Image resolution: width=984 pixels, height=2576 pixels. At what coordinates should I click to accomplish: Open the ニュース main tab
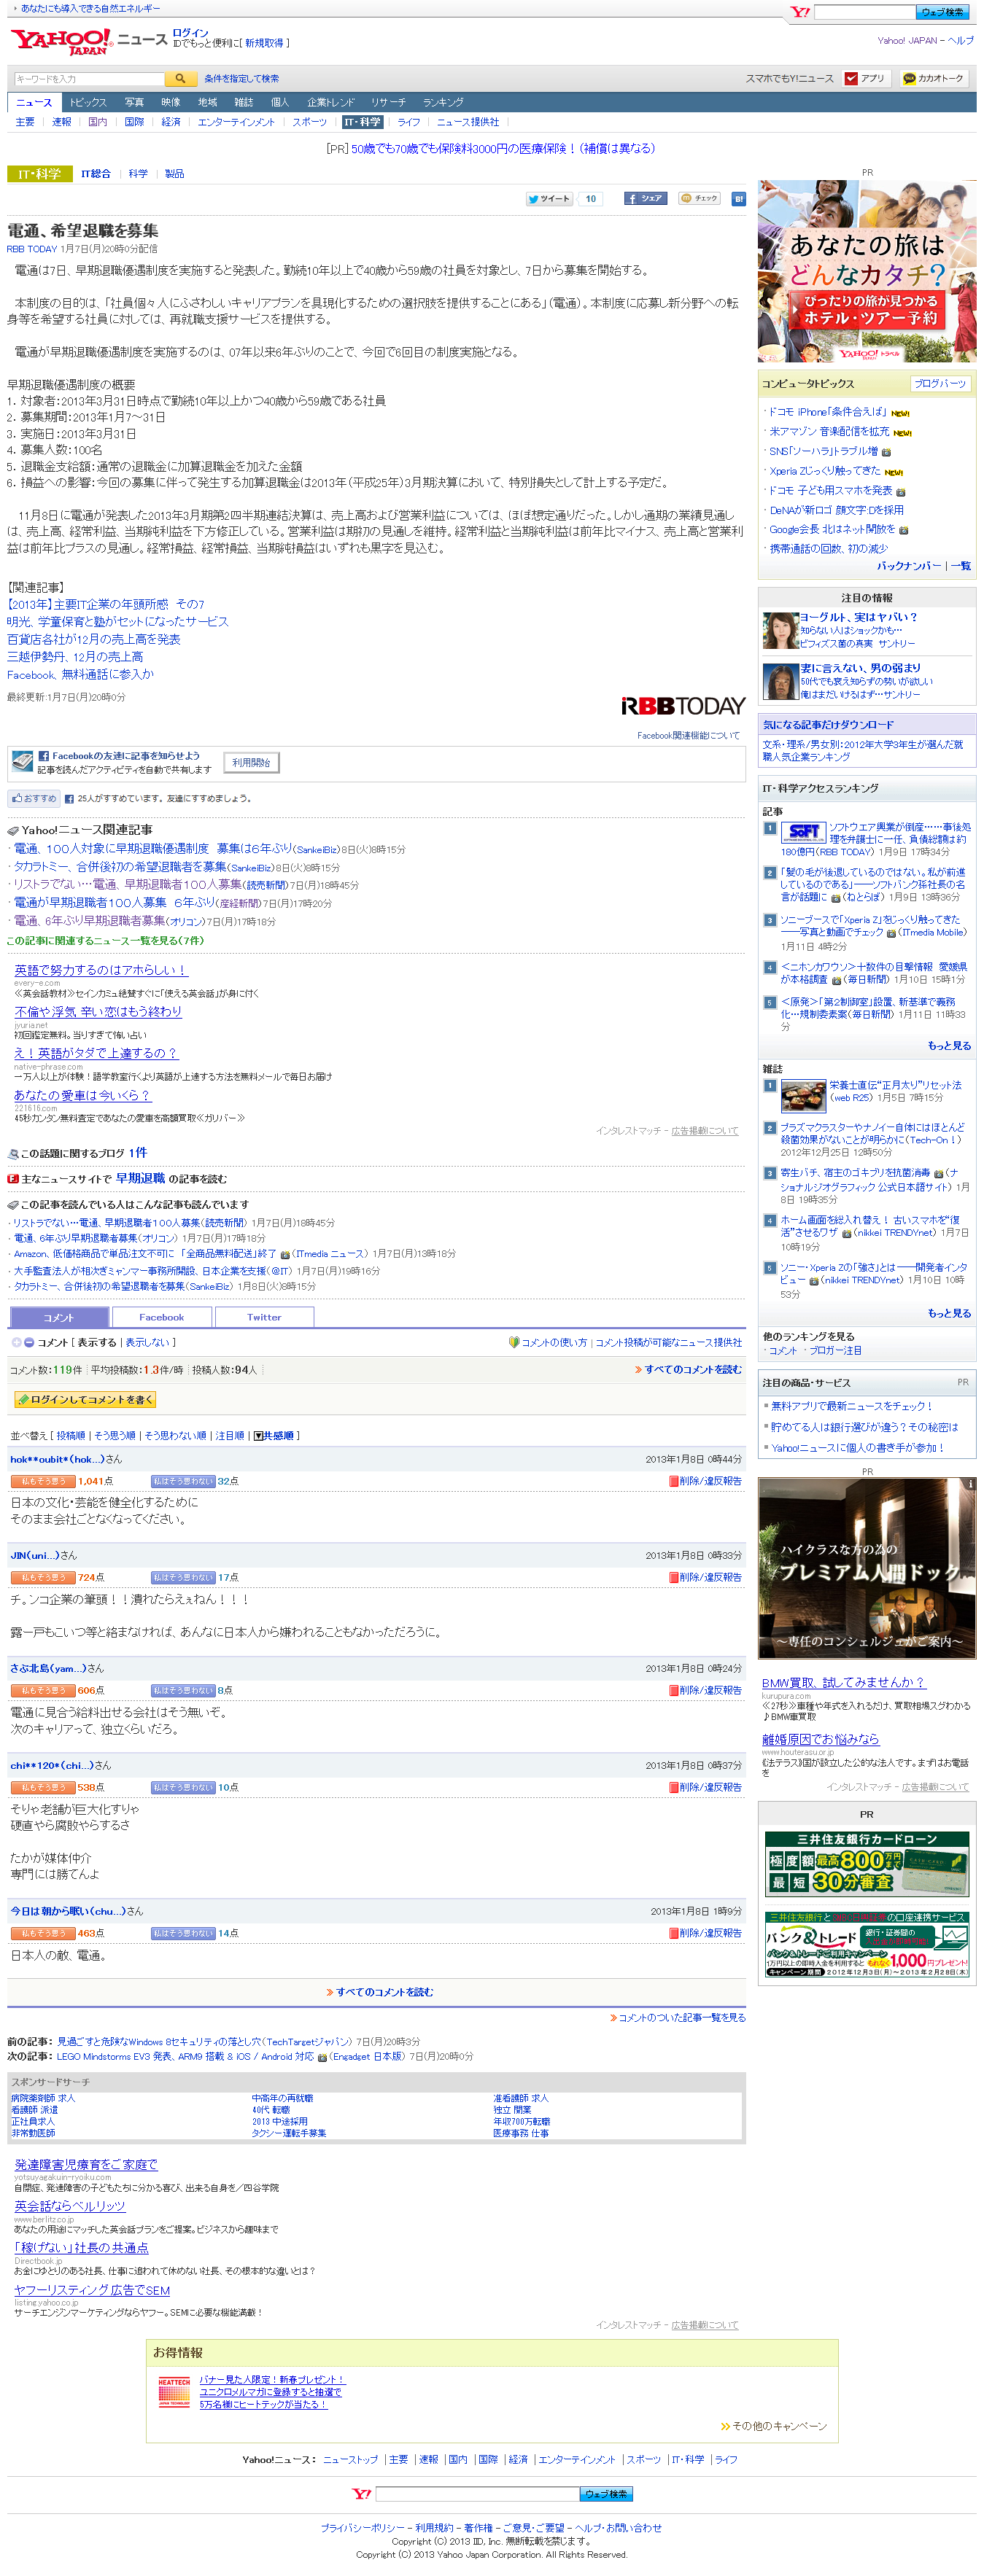[x=33, y=102]
